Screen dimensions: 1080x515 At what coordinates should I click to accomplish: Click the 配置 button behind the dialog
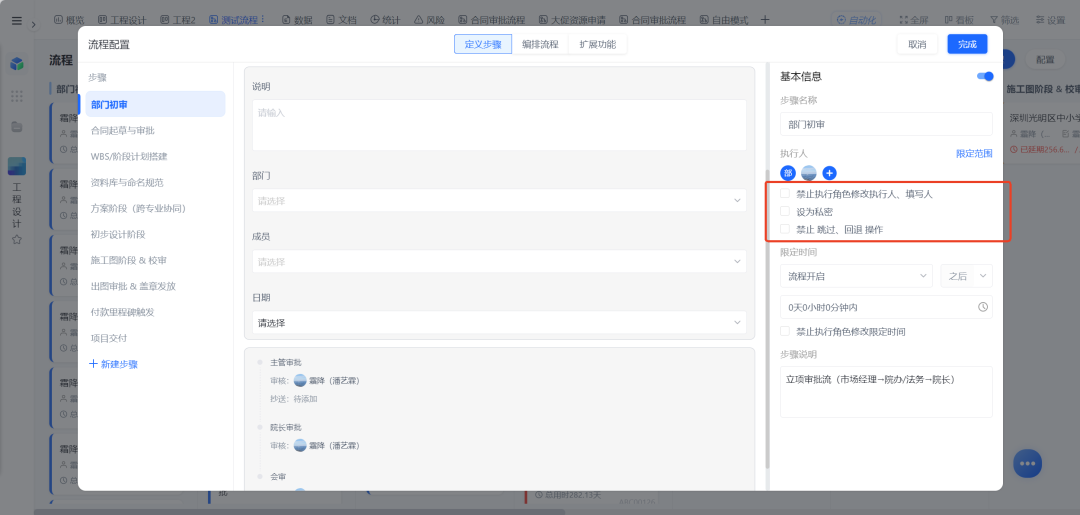(1045, 60)
